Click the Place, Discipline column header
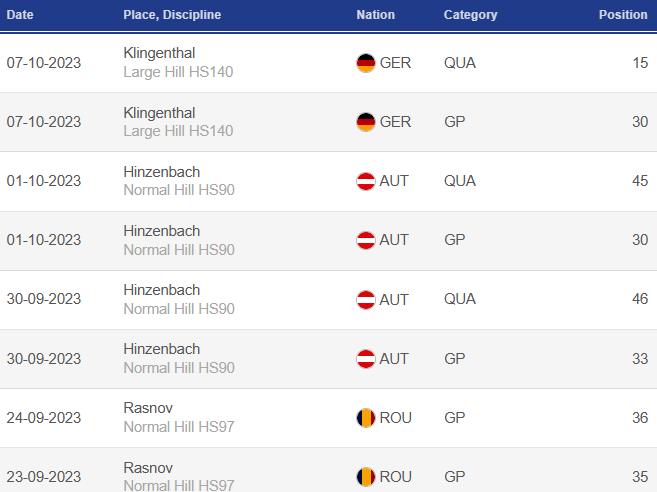This screenshot has height=492, width=657. click(x=172, y=15)
